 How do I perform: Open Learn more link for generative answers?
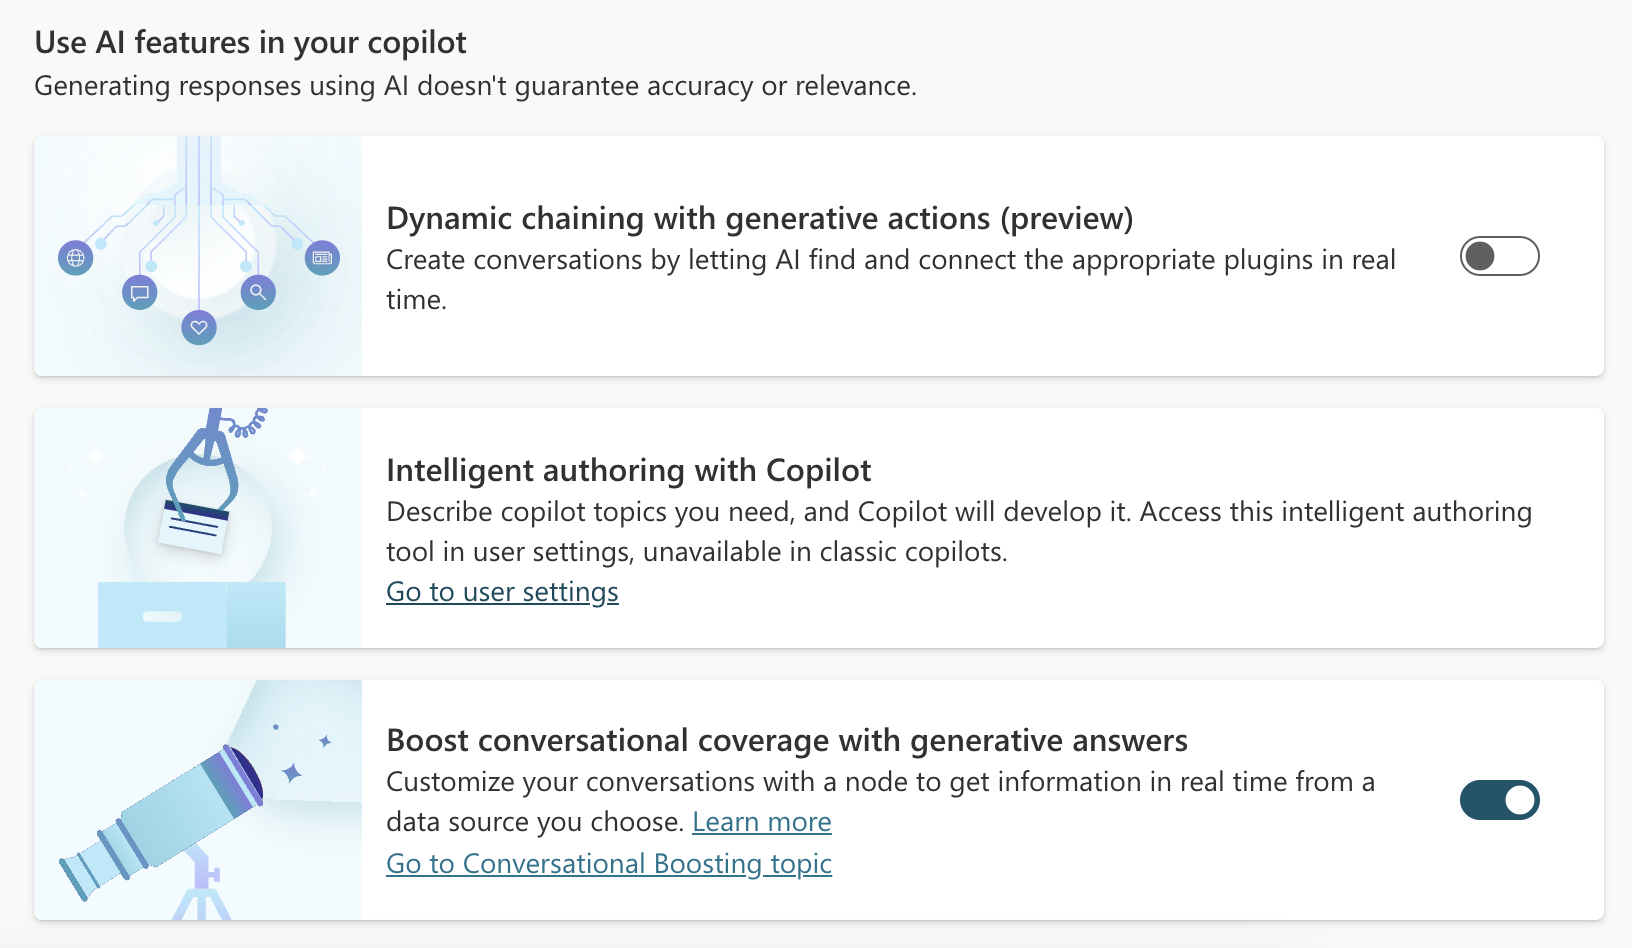762,822
